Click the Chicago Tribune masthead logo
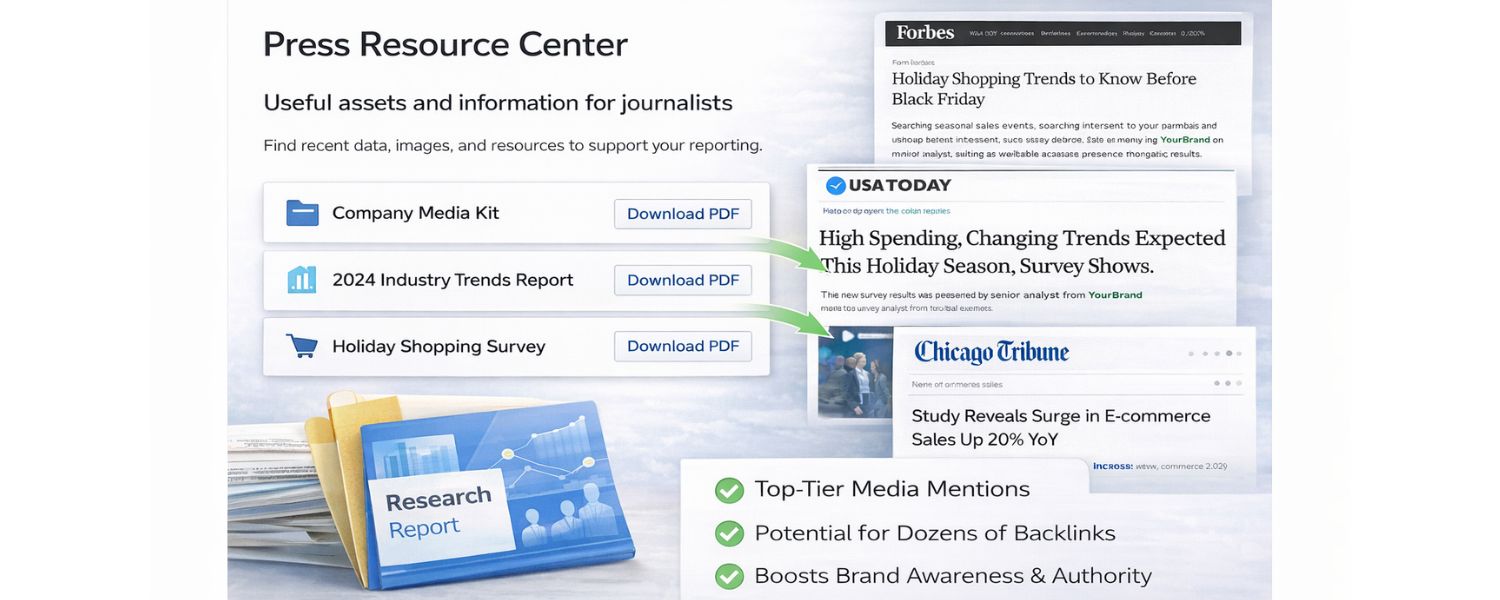Image resolution: width=1500 pixels, height=600 pixels. pos(990,352)
